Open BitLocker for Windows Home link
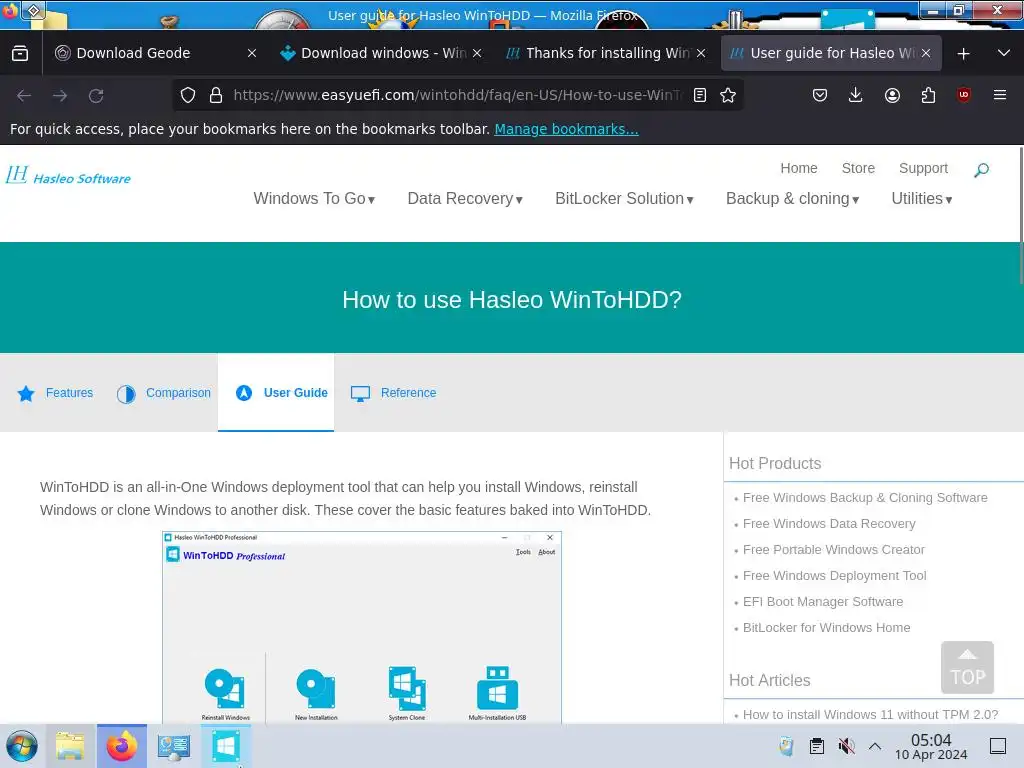The image size is (1024, 768). pos(826,628)
